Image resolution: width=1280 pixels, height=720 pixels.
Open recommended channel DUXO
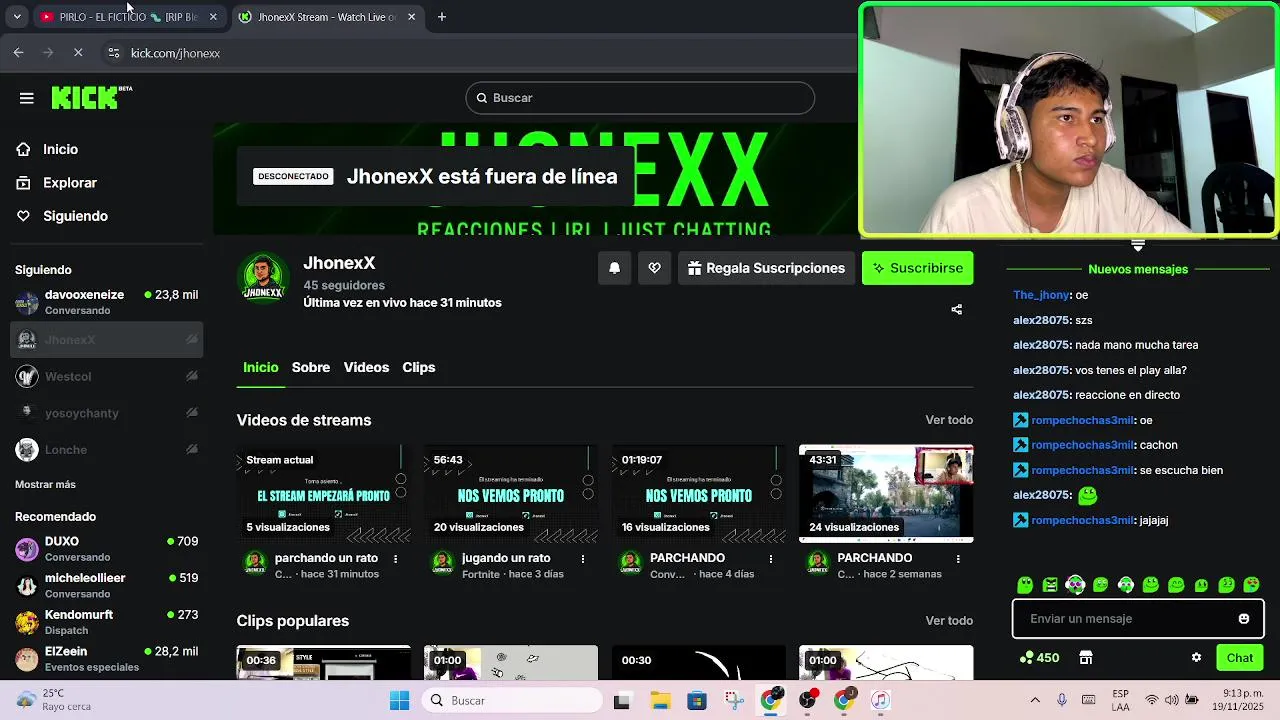(106, 549)
